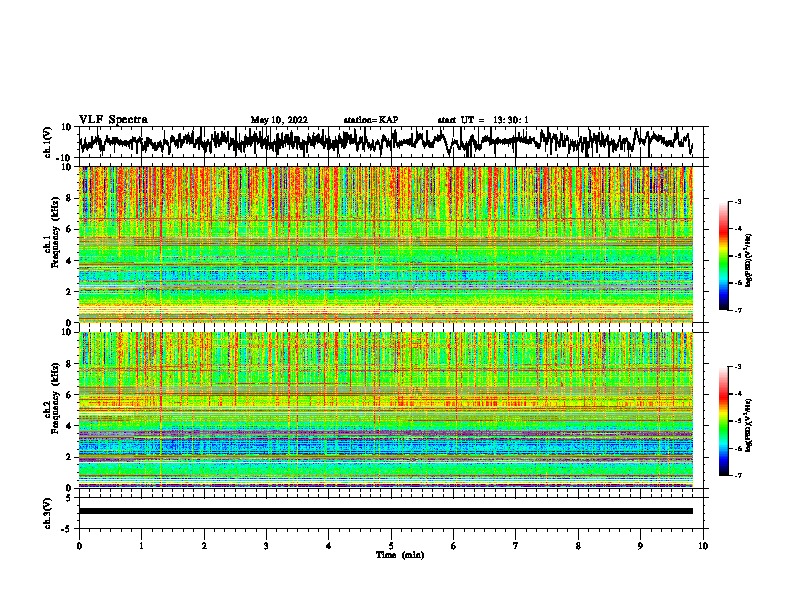Click the ch.1 spectrogram plot

click(x=386, y=244)
